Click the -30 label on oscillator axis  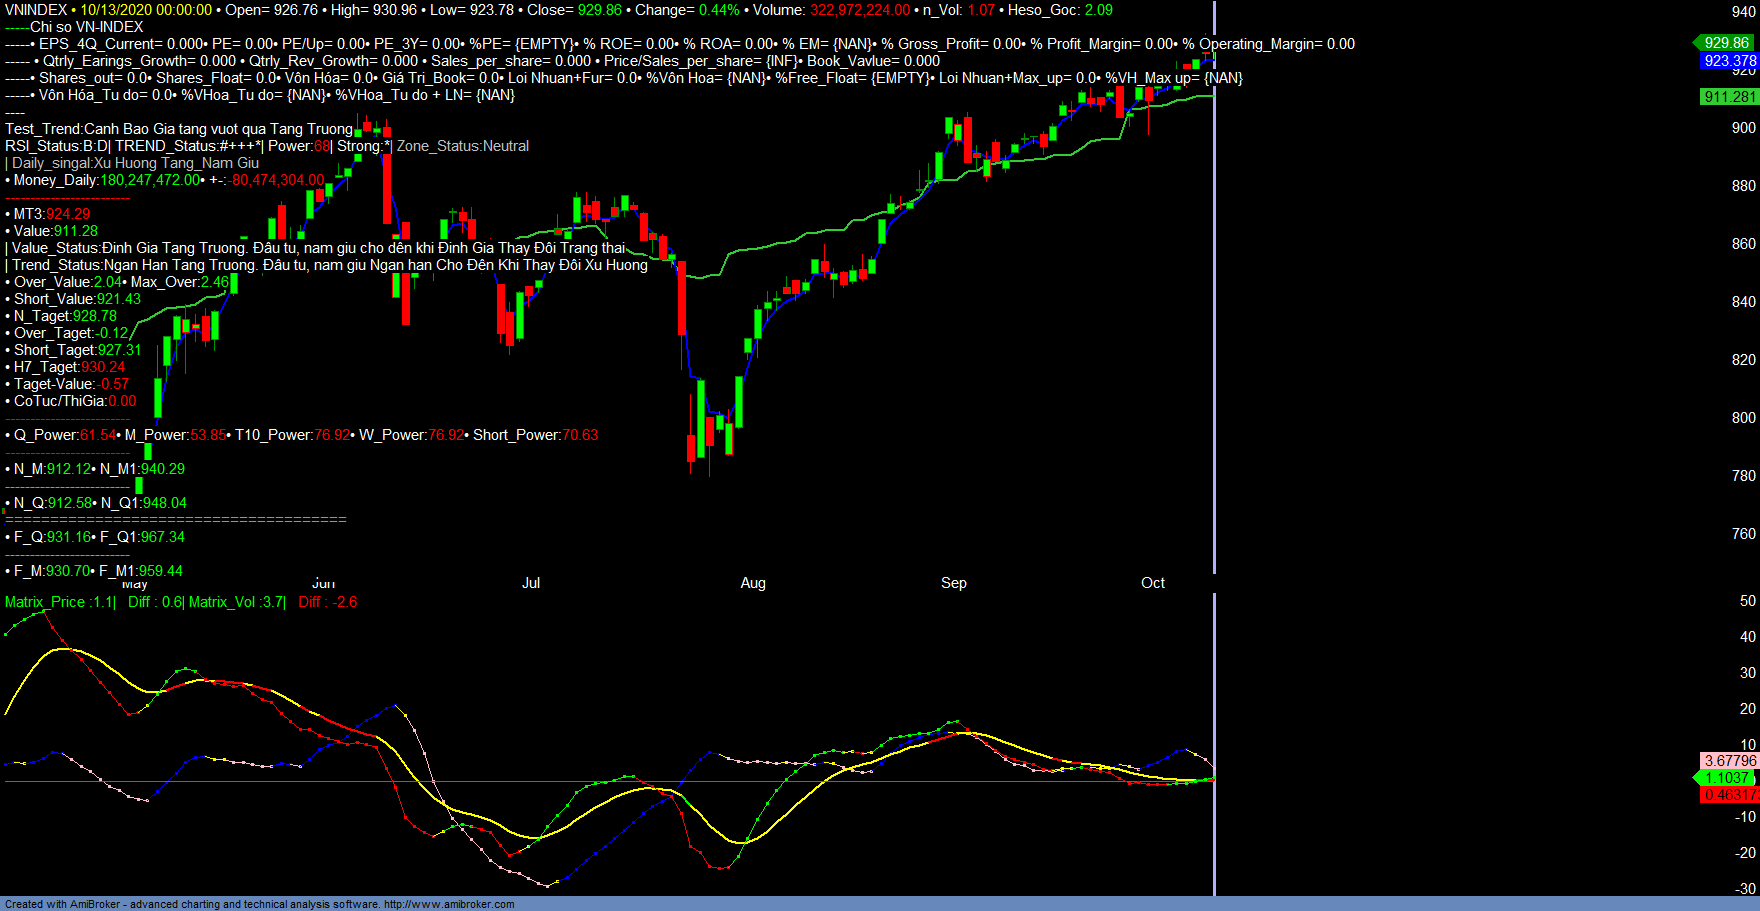[x=1745, y=889]
